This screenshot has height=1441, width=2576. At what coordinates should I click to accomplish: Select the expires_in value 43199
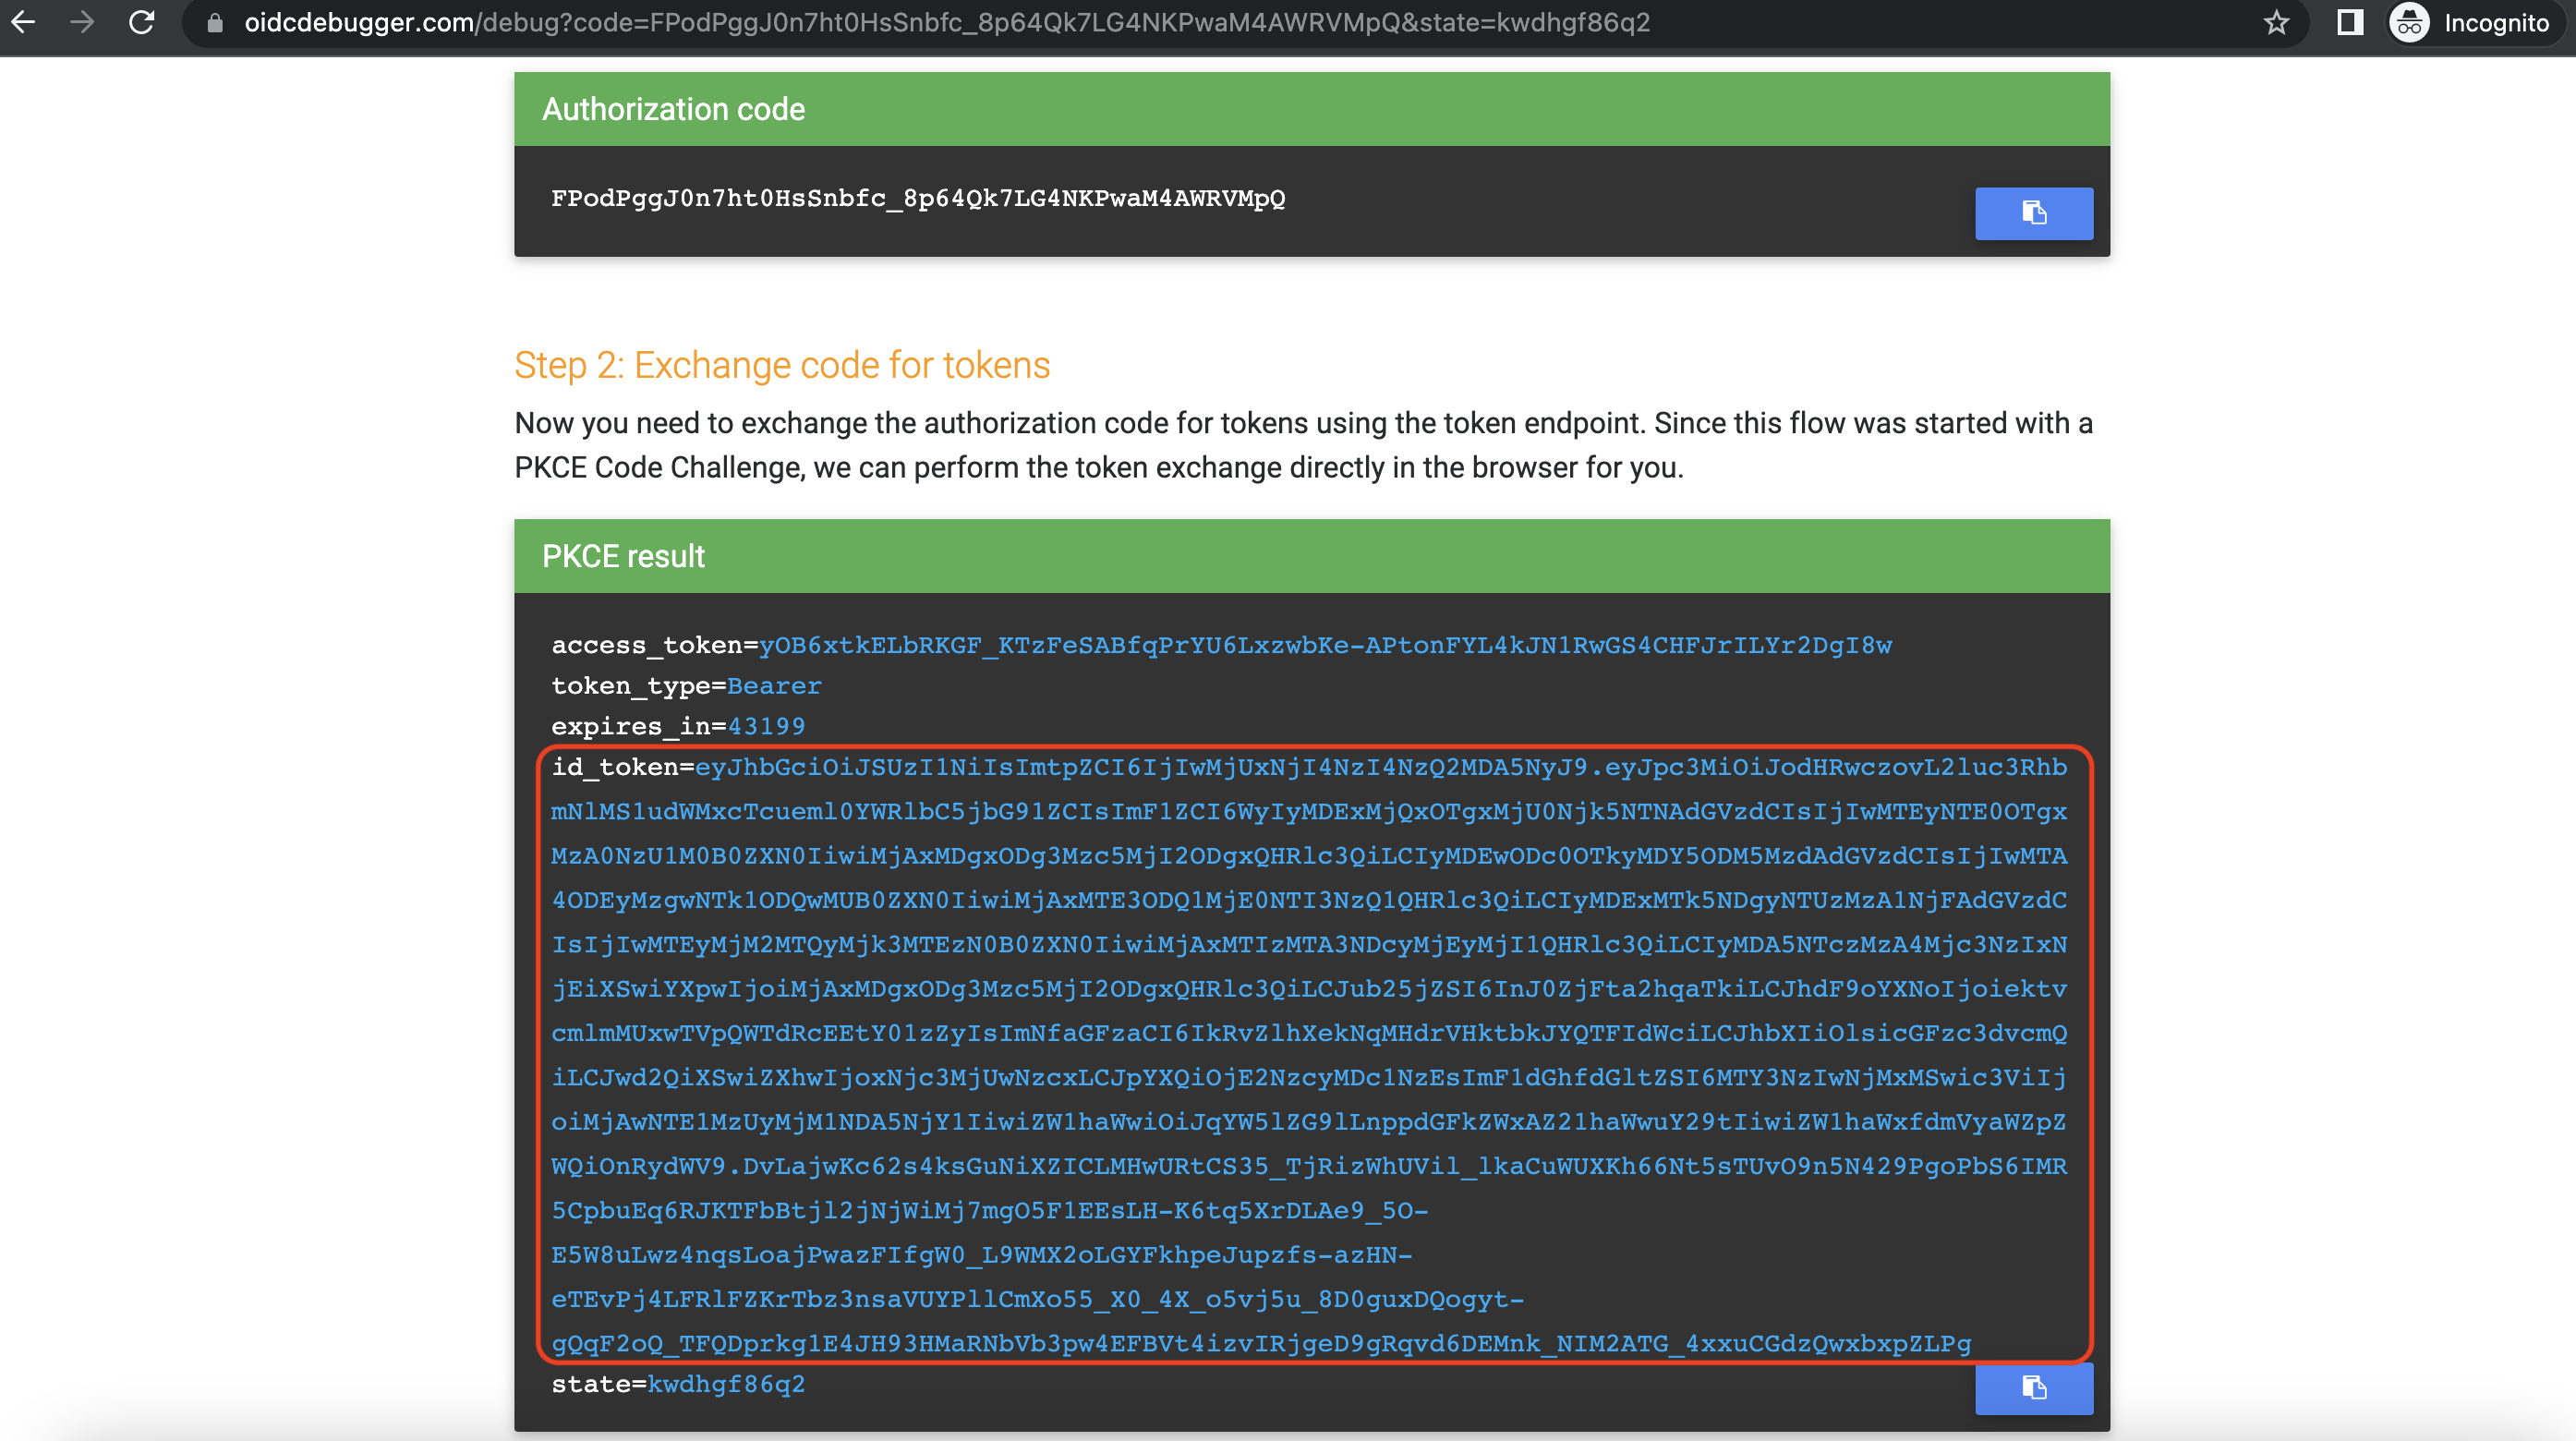point(766,726)
